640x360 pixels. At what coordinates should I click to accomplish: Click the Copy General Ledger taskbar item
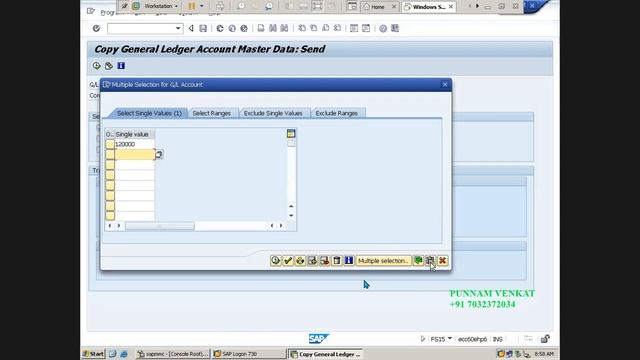[x=326, y=354]
